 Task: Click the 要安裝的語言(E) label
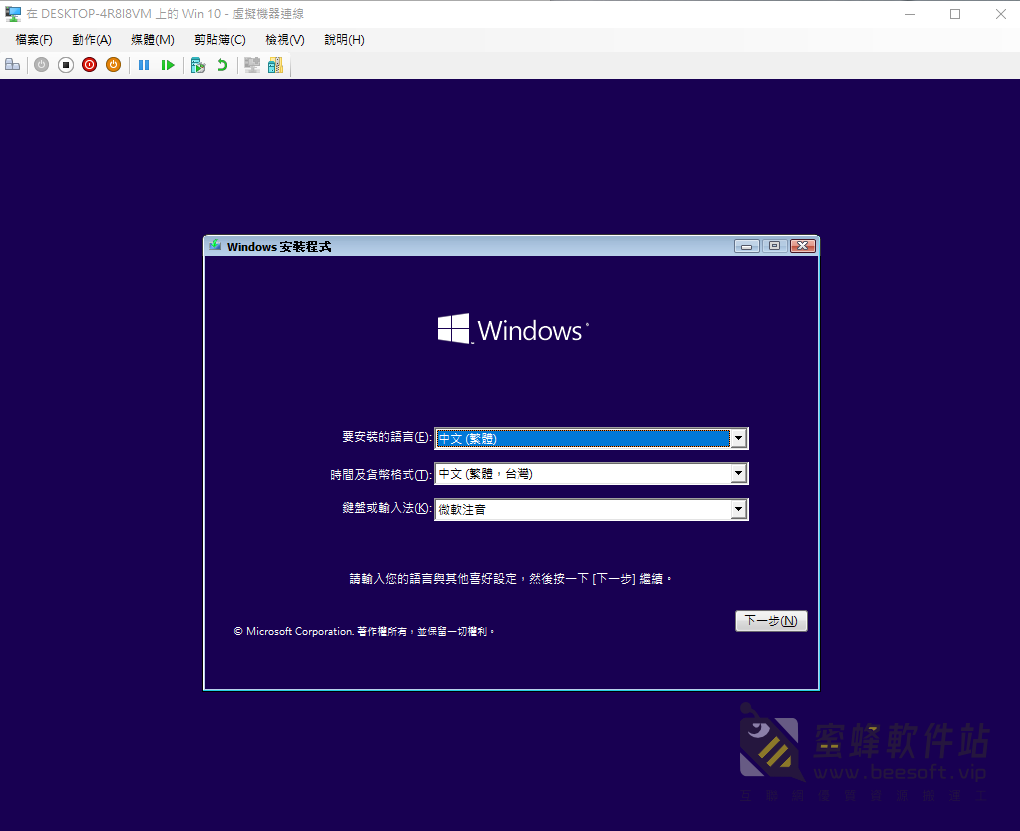[386, 437]
